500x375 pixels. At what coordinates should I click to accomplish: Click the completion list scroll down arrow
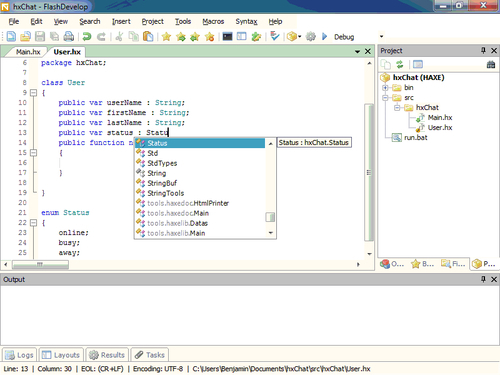click(271, 233)
